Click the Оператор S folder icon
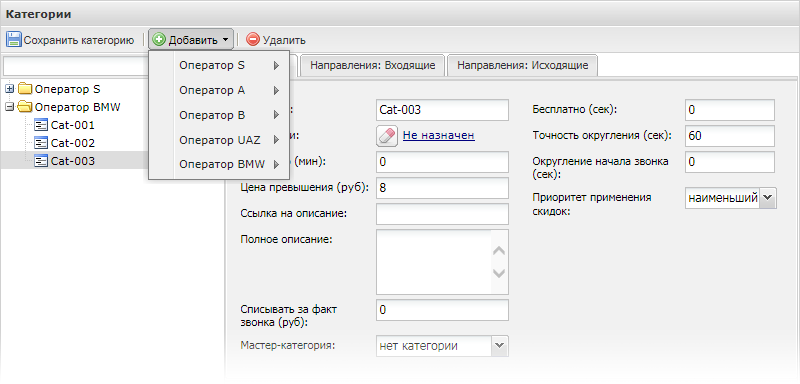This screenshot has height=384, width=800. click(25, 89)
